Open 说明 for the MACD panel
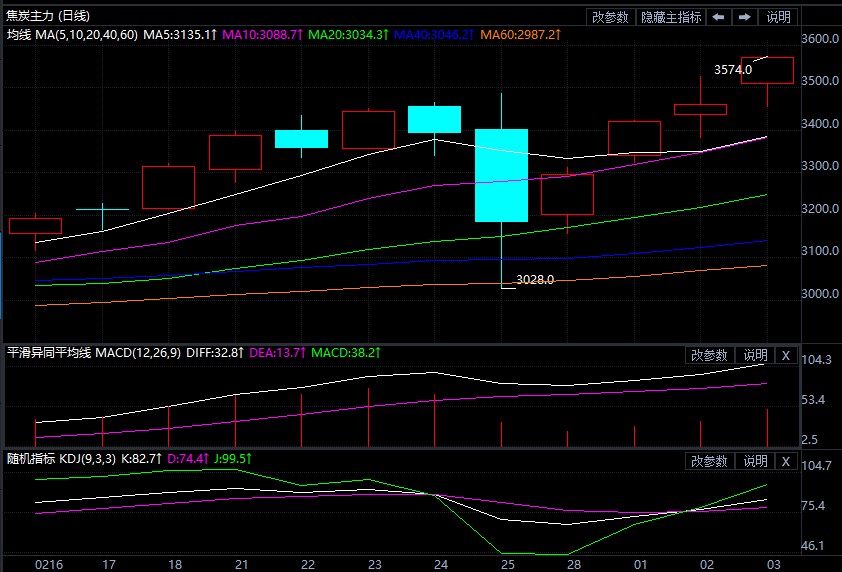 tap(755, 355)
